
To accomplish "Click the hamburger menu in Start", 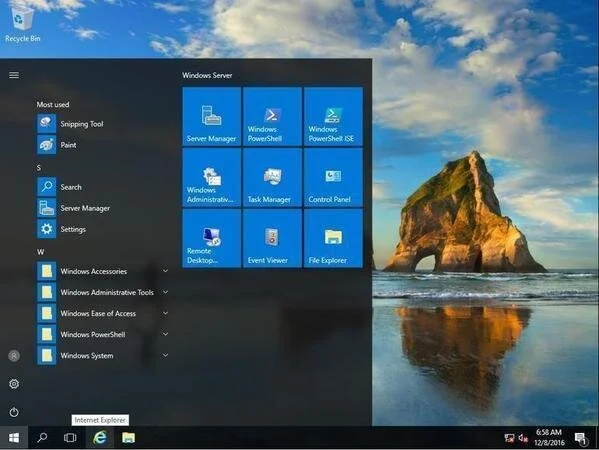I will pos(14,75).
